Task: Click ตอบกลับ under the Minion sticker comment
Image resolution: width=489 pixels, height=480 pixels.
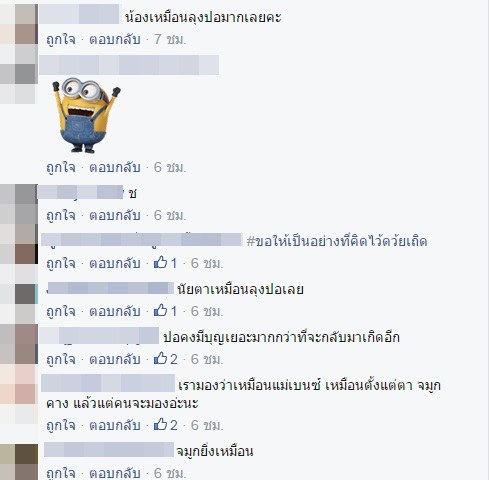Action: click(115, 168)
